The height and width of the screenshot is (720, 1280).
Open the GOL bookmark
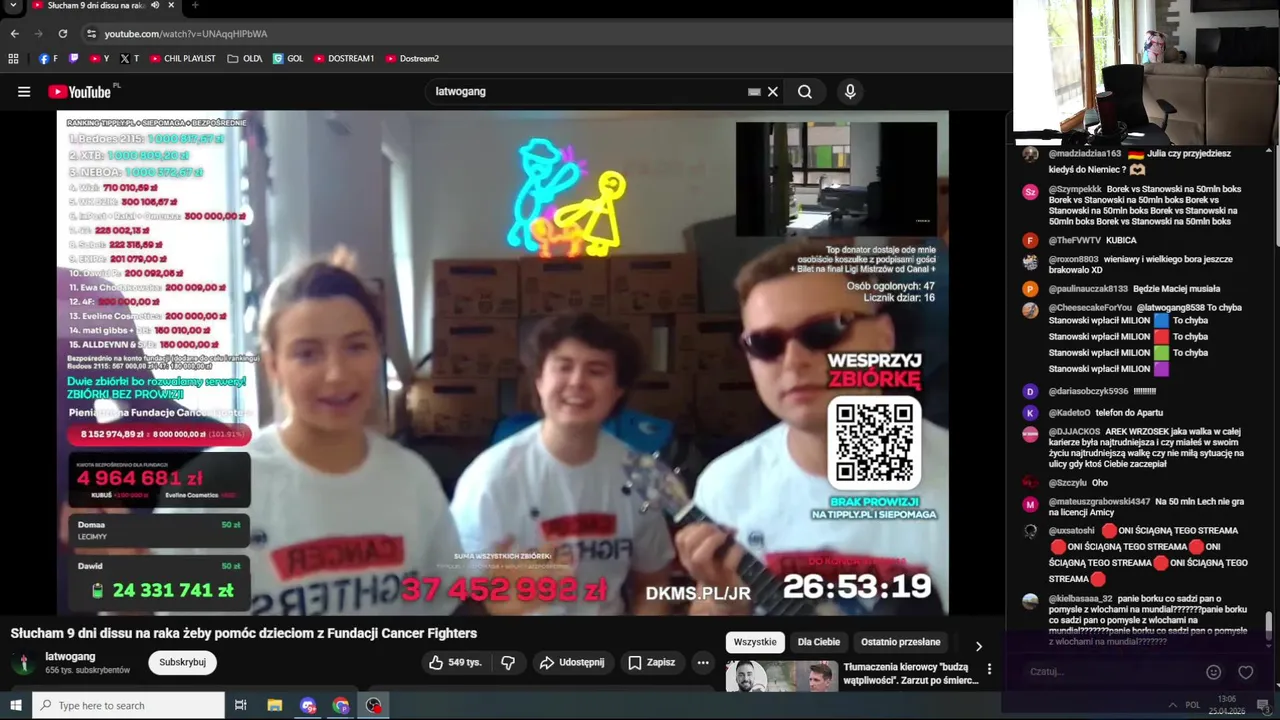click(x=288, y=59)
